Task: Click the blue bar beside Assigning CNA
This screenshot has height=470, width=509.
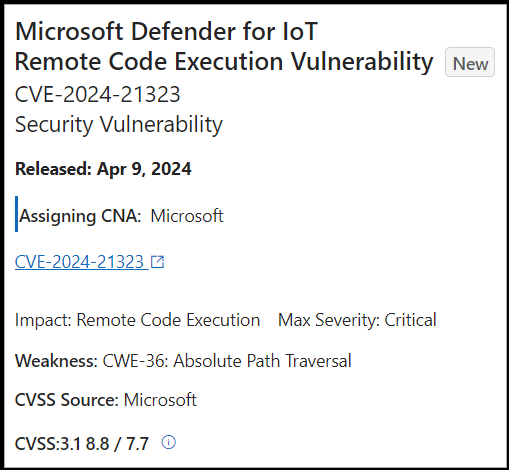Action: pos(16,214)
